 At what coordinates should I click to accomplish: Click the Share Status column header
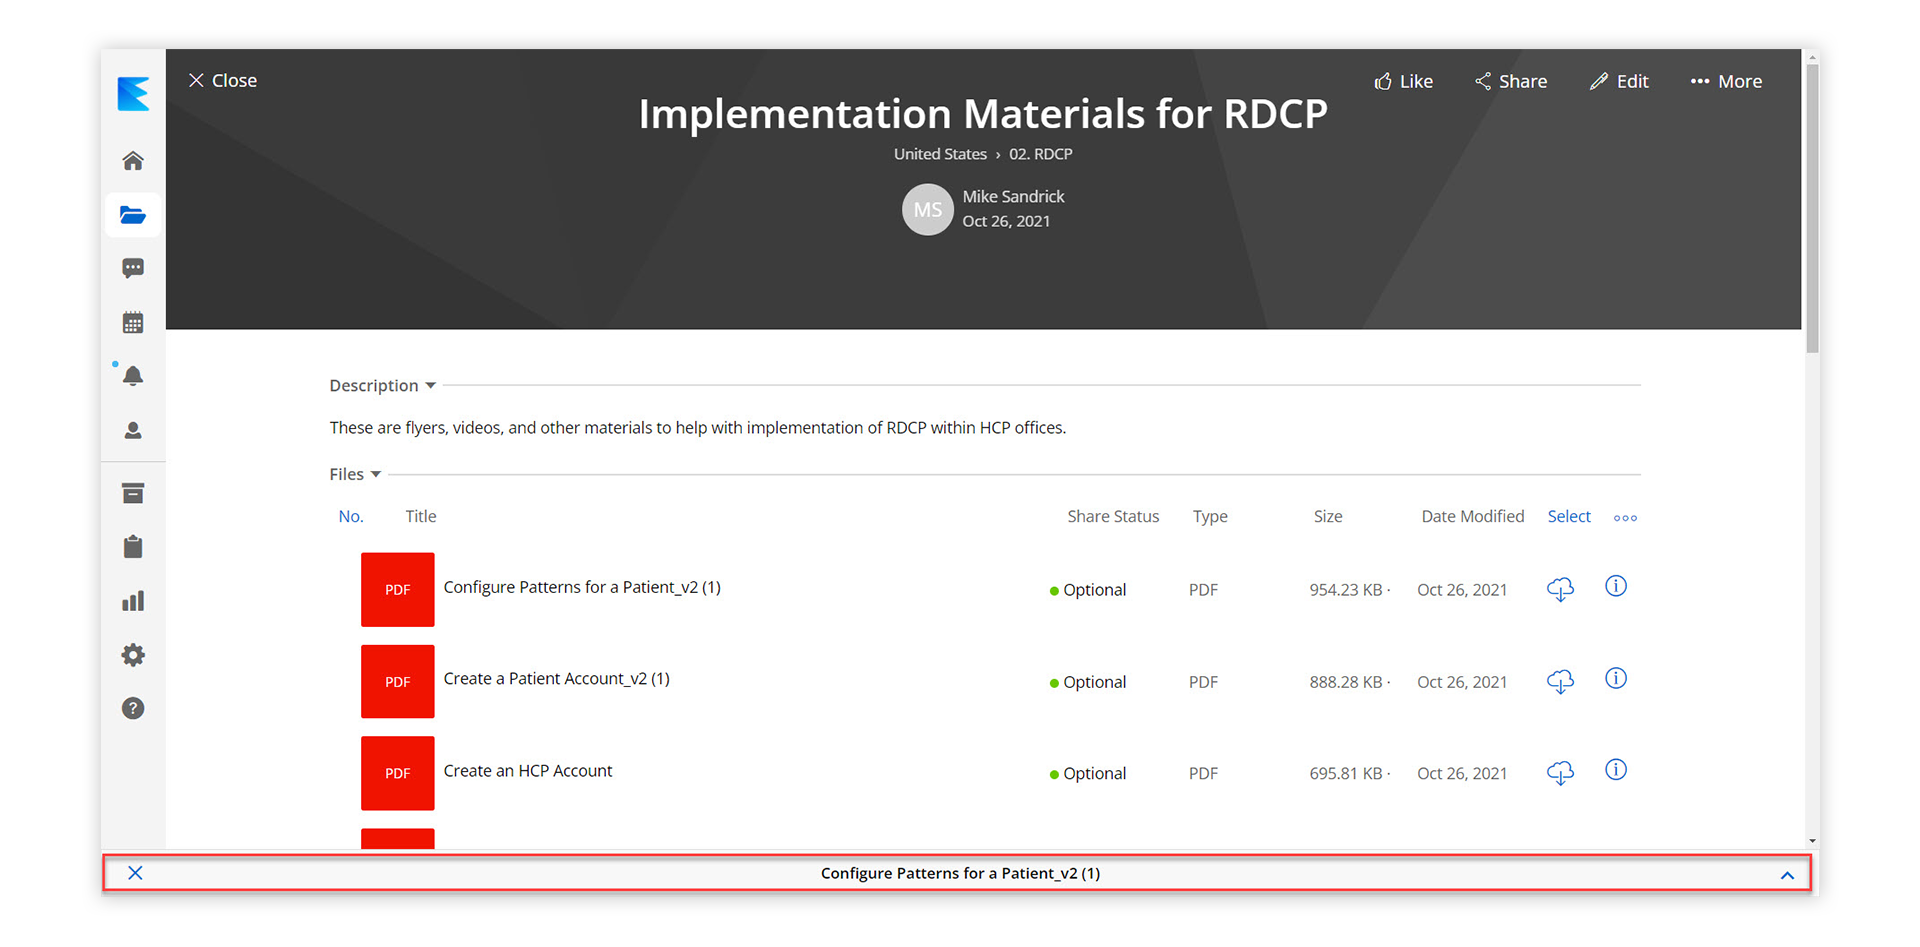pyautogui.click(x=1113, y=516)
